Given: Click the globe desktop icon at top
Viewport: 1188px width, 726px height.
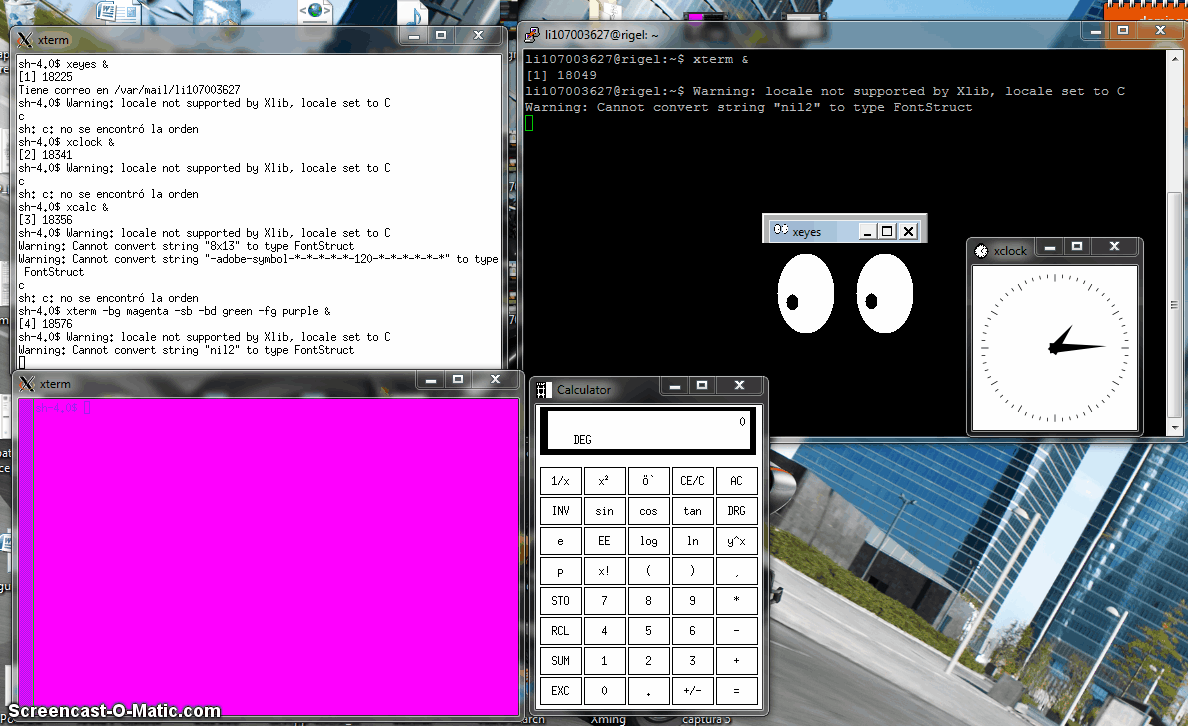Looking at the screenshot, I should 315,11.
